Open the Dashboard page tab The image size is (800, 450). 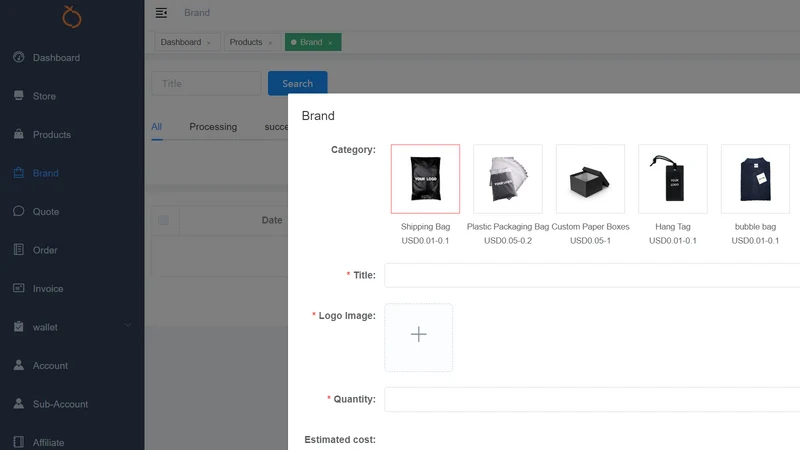tap(187, 42)
